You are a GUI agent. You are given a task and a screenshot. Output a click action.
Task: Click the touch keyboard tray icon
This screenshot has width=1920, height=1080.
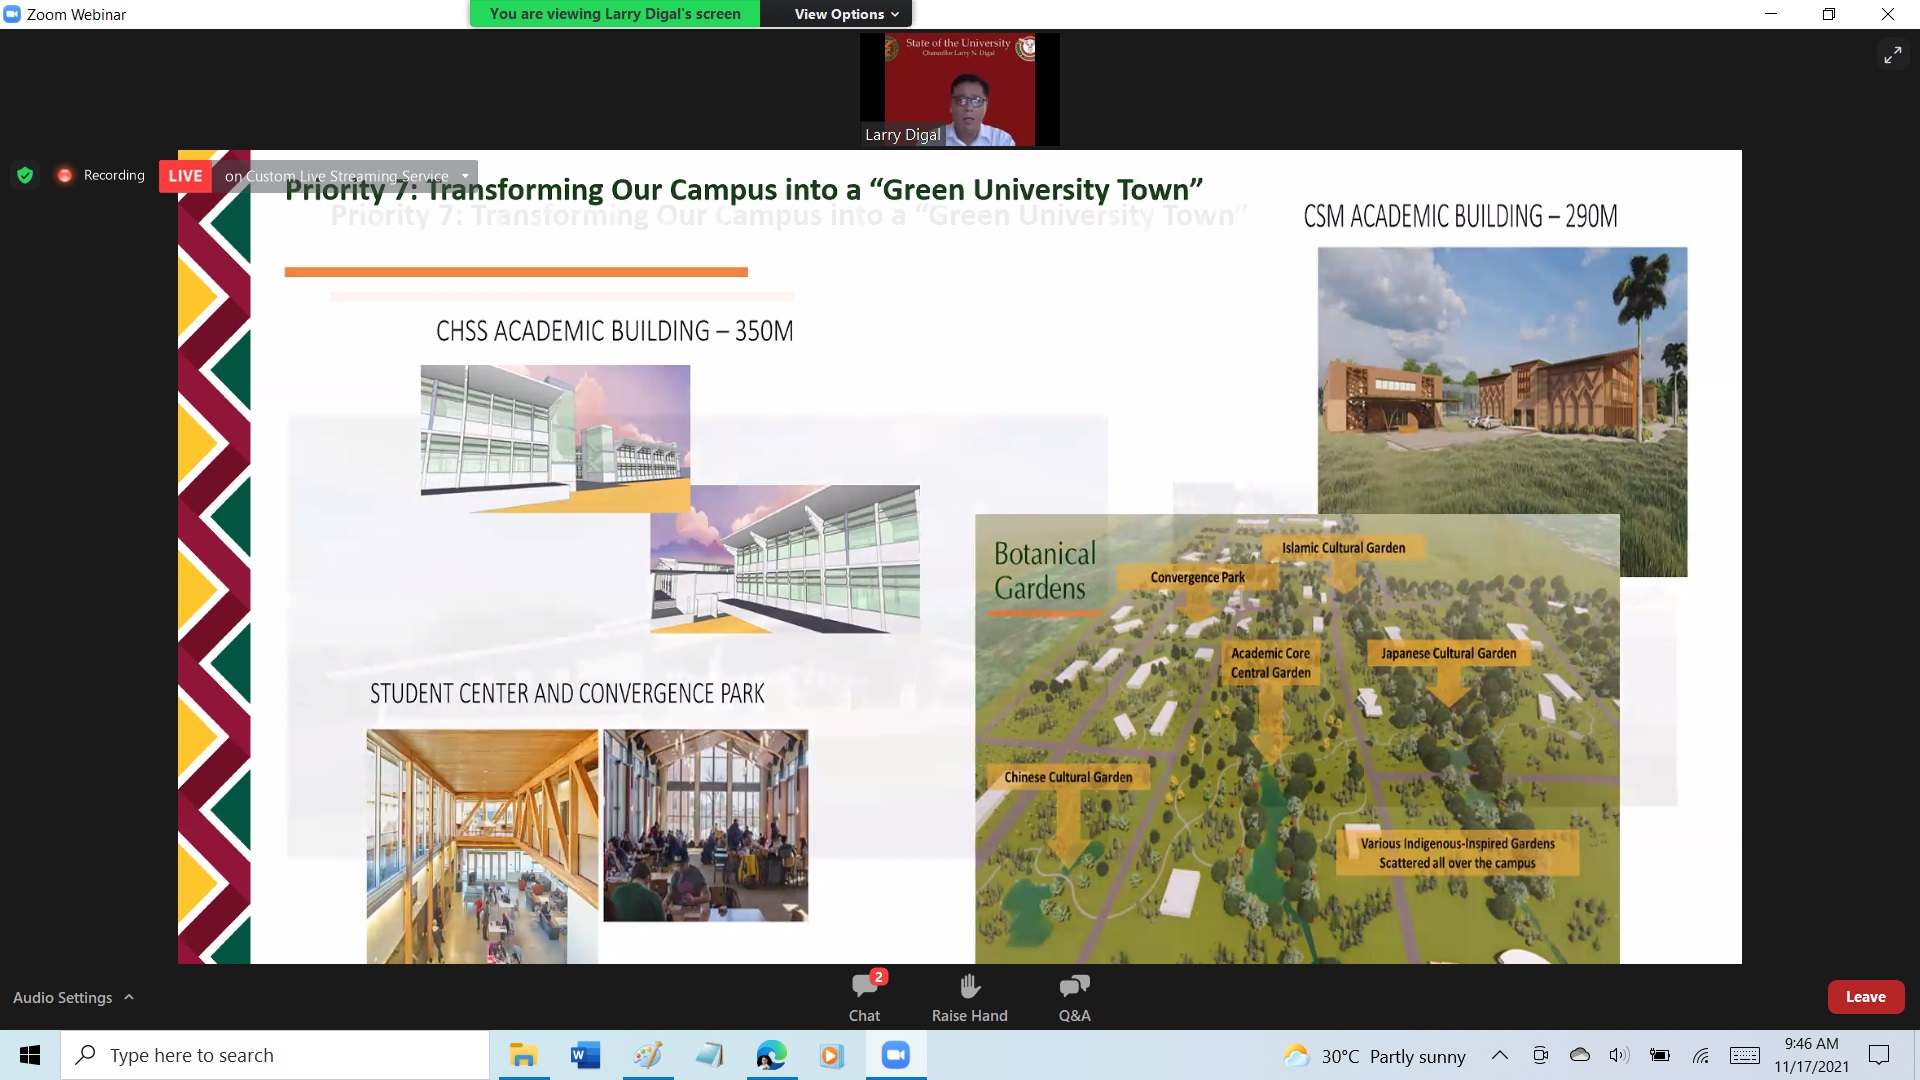pyautogui.click(x=1745, y=1055)
